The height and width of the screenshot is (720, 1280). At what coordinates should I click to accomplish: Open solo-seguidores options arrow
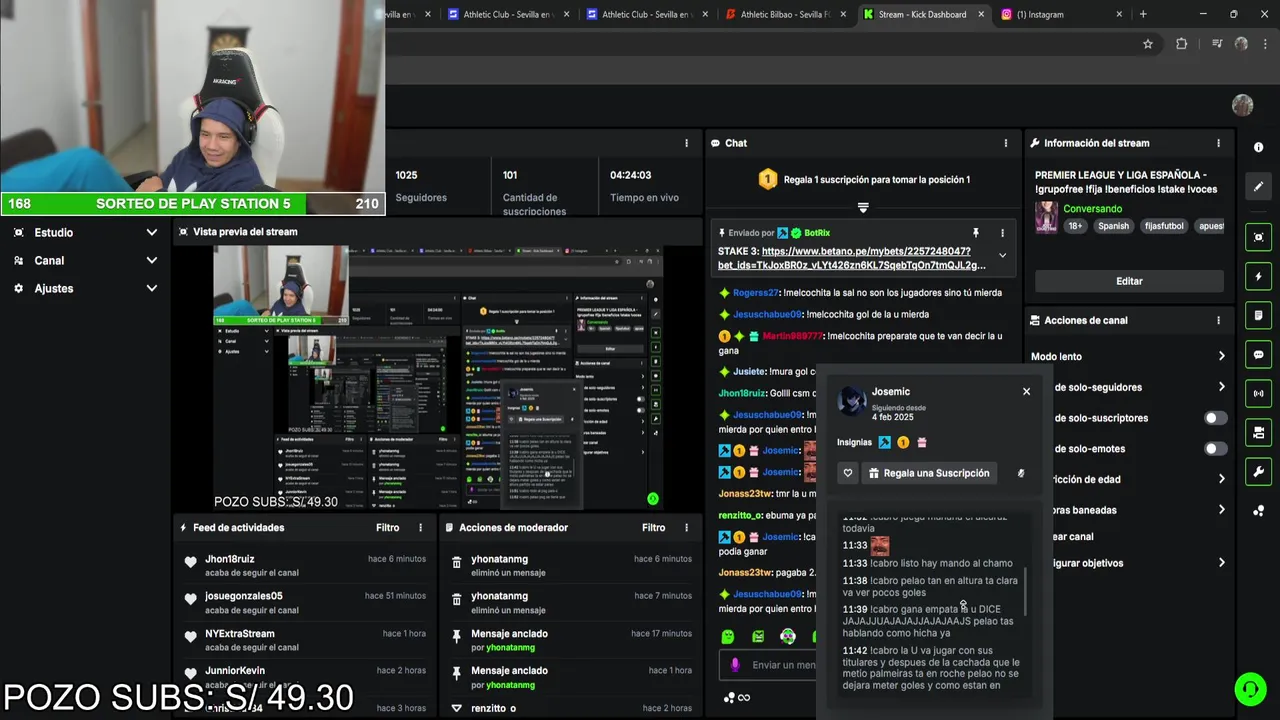pyautogui.click(x=1221, y=387)
